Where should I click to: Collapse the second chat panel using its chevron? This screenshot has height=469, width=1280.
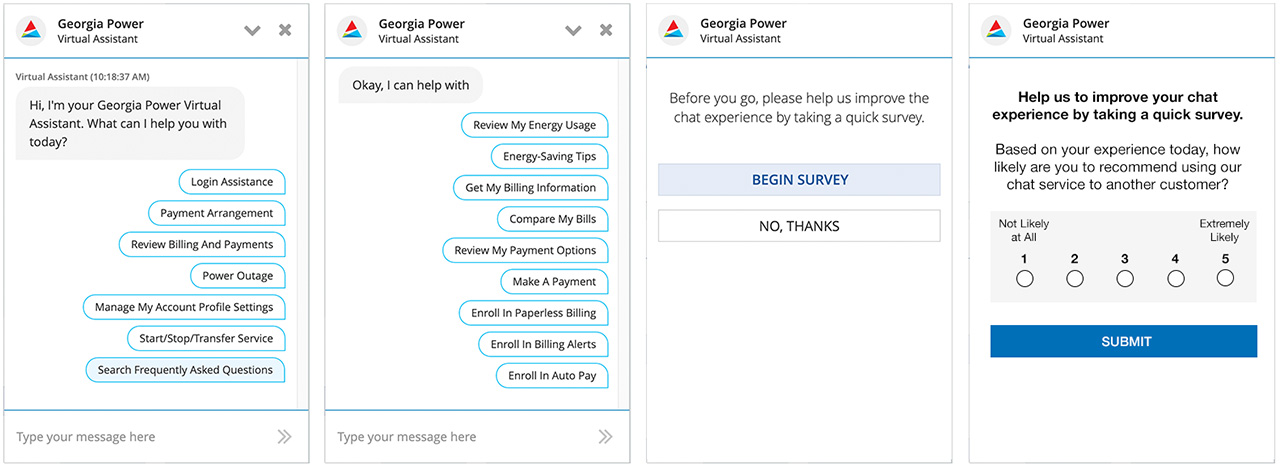pyautogui.click(x=573, y=30)
